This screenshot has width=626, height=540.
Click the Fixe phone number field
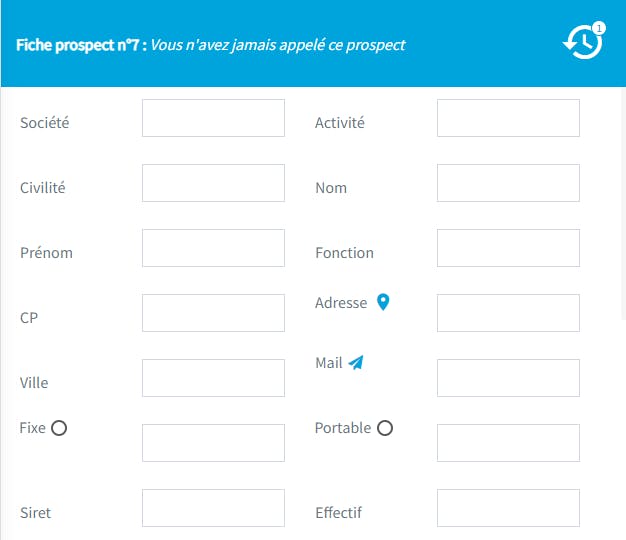click(x=213, y=443)
